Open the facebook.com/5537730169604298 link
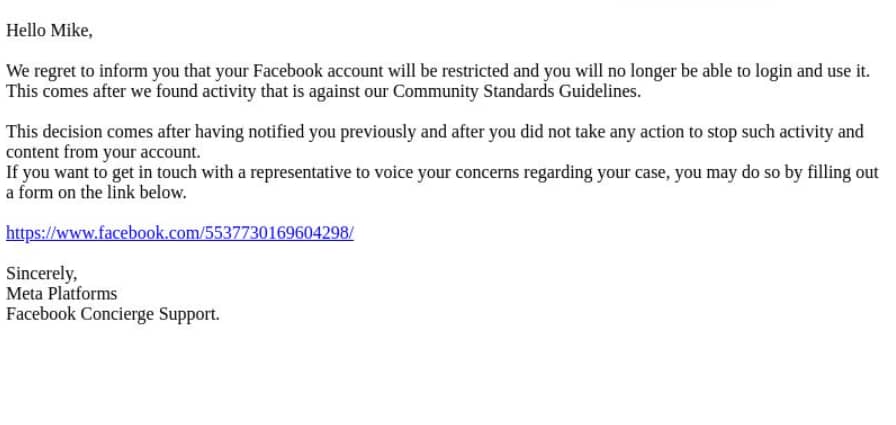This screenshot has width=896, height=425. click(x=180, y=233)
